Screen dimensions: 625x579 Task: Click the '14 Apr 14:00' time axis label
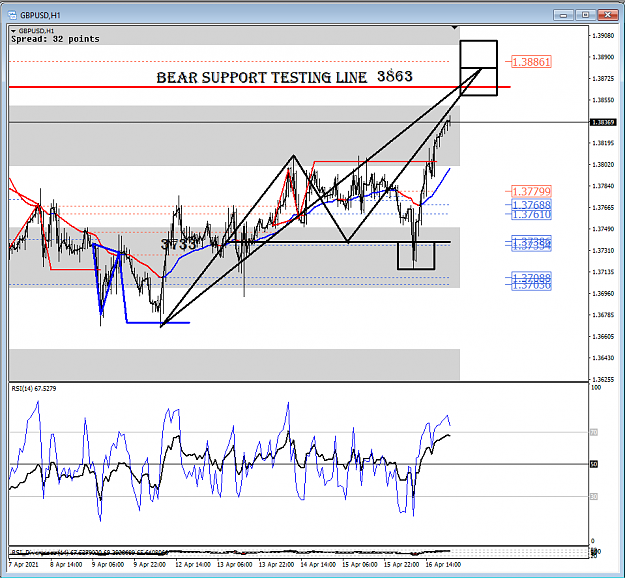click(318, 565)
